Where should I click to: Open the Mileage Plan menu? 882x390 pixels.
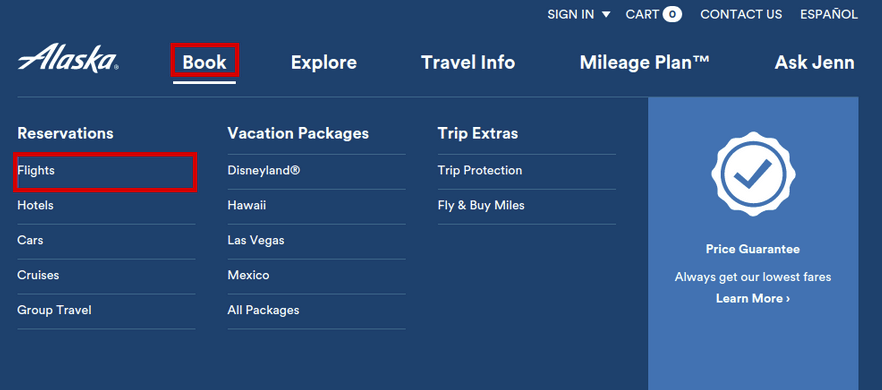click(x=645, y=62)
